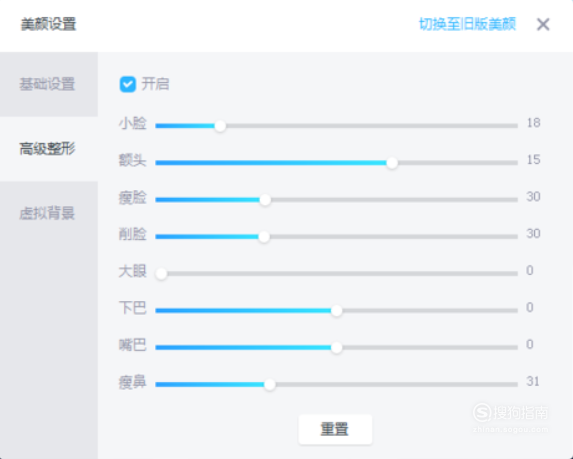Click the 下巴 slider handle

tap(337, 311)
